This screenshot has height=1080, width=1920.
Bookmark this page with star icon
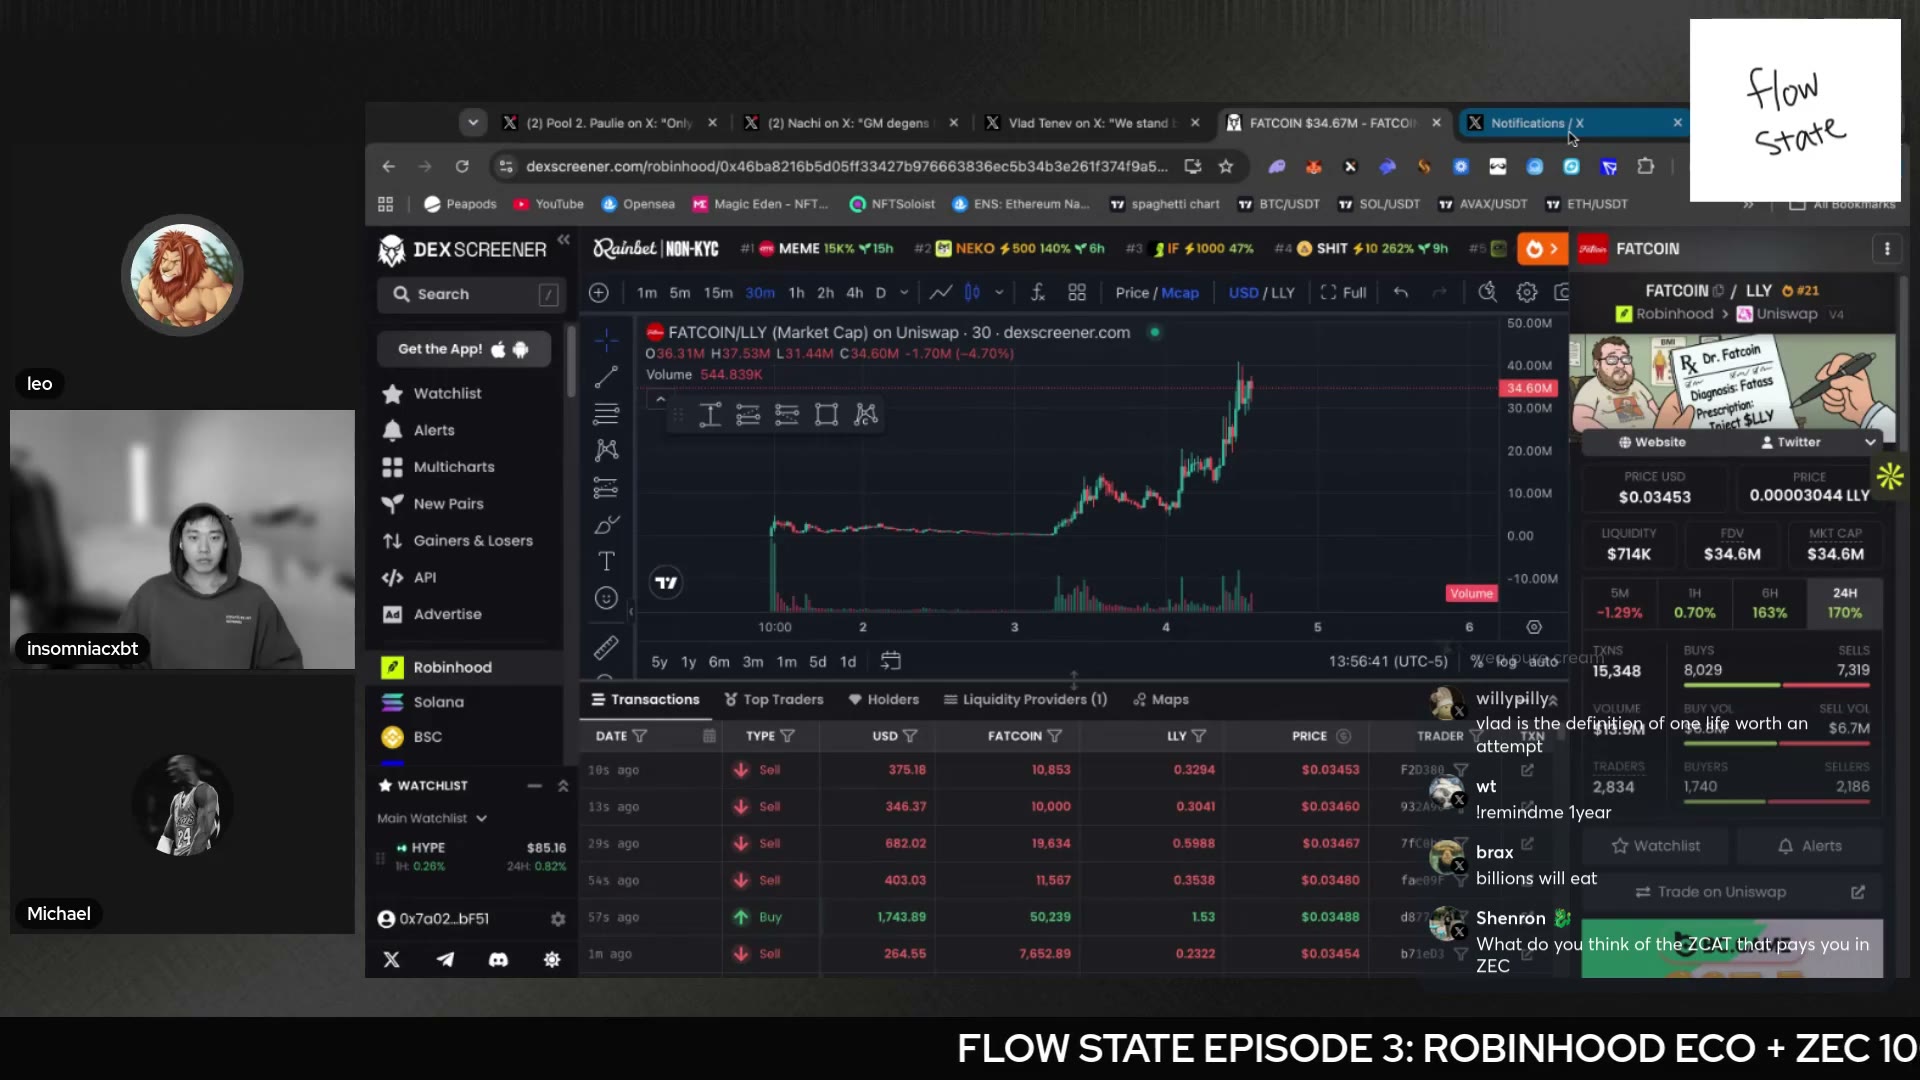tap(1226, 166)
